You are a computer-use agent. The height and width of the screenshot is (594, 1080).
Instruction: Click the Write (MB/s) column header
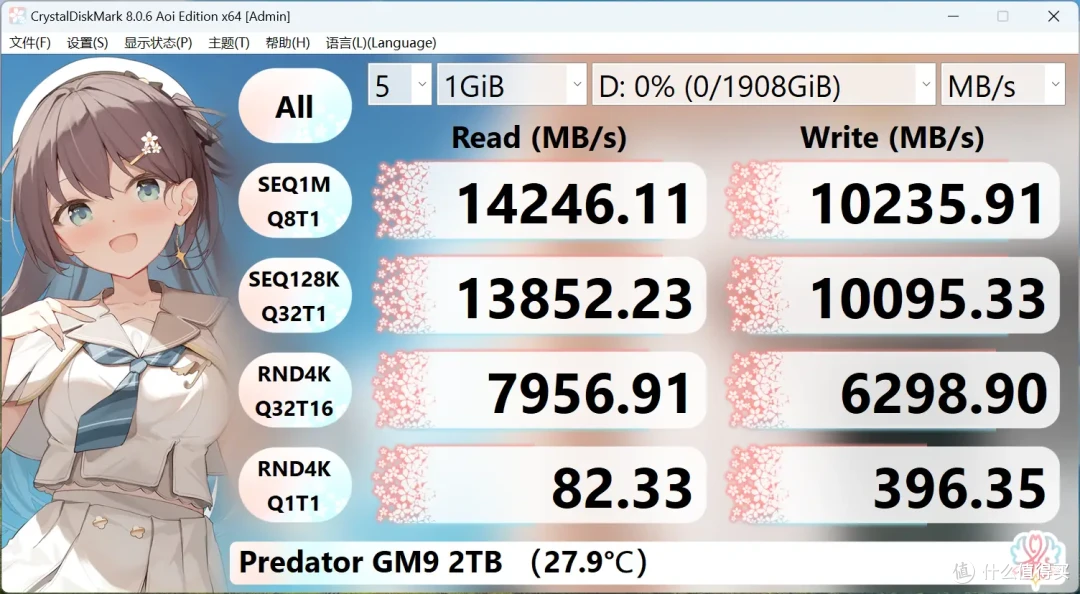coord(892,138)
